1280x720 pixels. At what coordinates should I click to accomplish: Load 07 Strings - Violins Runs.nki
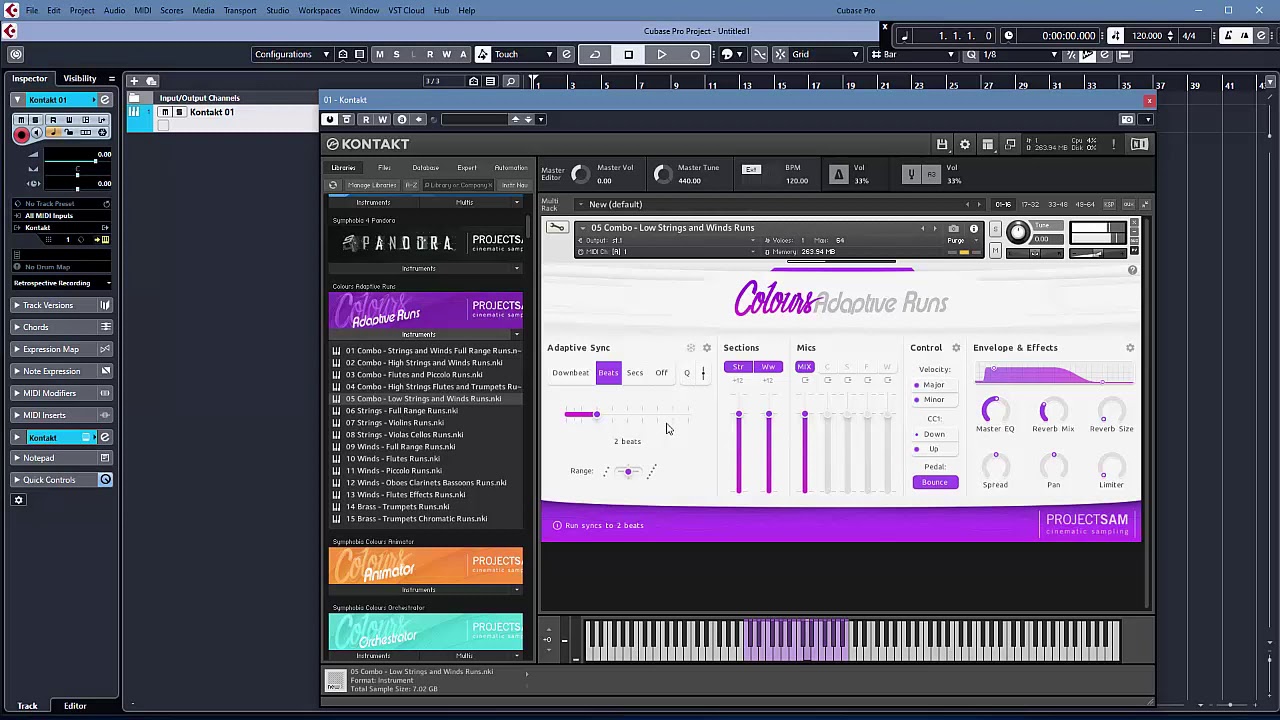click(395, 423)
